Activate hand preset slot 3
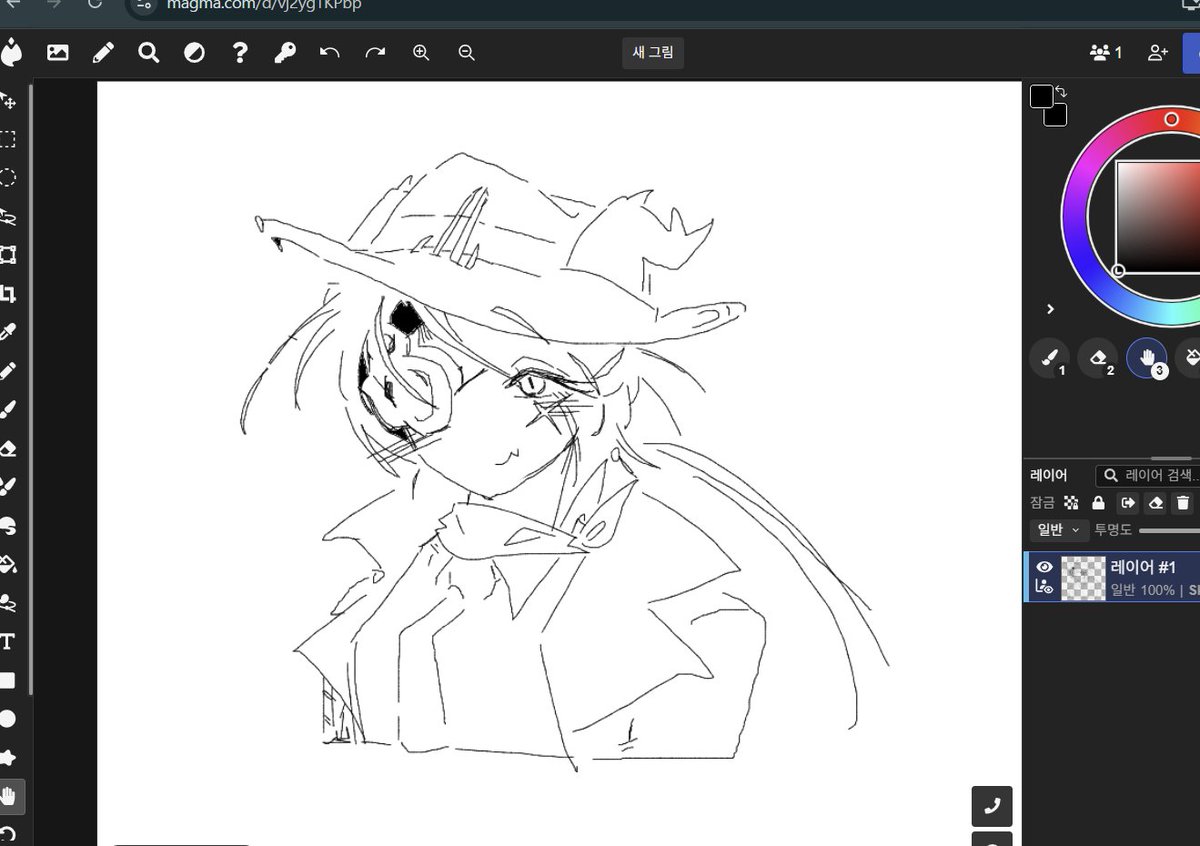This screenshot has height=846, width=1200. [1147, 358]
